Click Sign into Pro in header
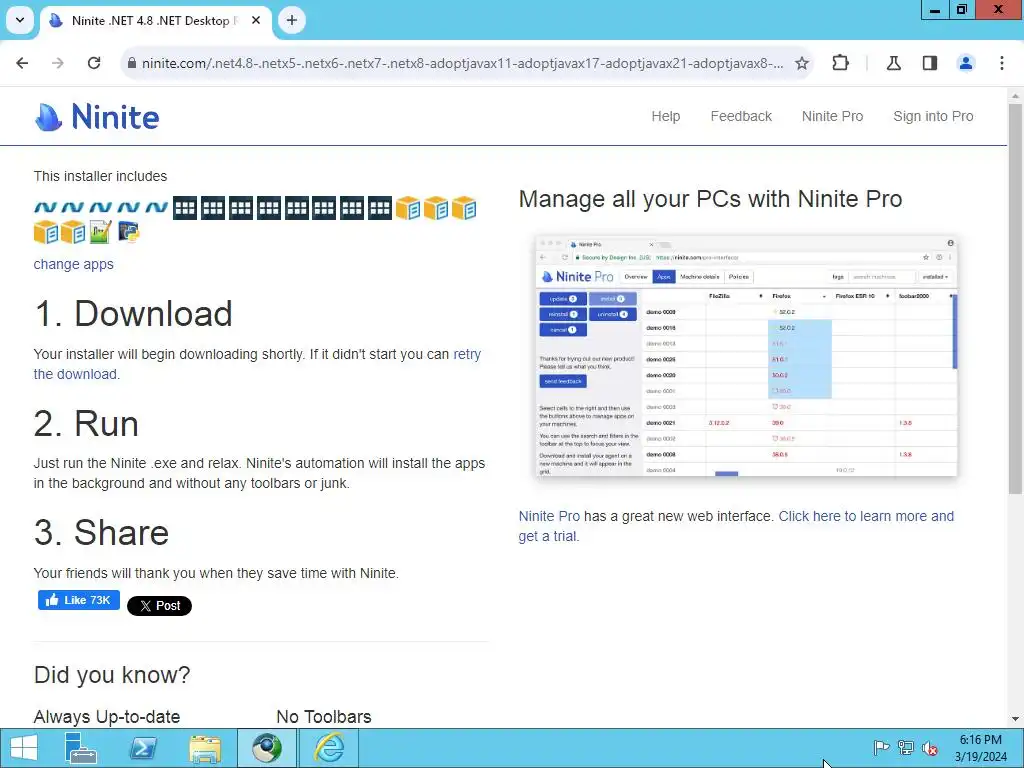This screenshot has height=768, width=1024. [933, 116]
